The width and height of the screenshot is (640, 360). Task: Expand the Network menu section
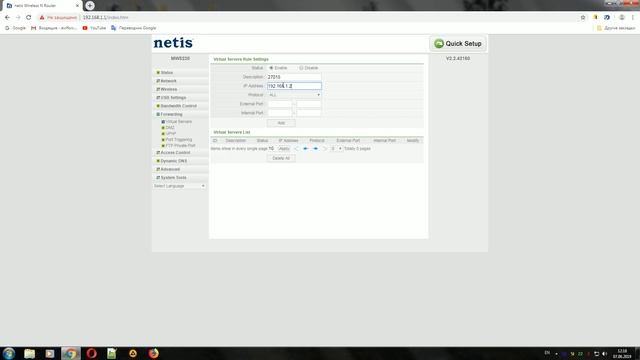(x=169, y=81)
